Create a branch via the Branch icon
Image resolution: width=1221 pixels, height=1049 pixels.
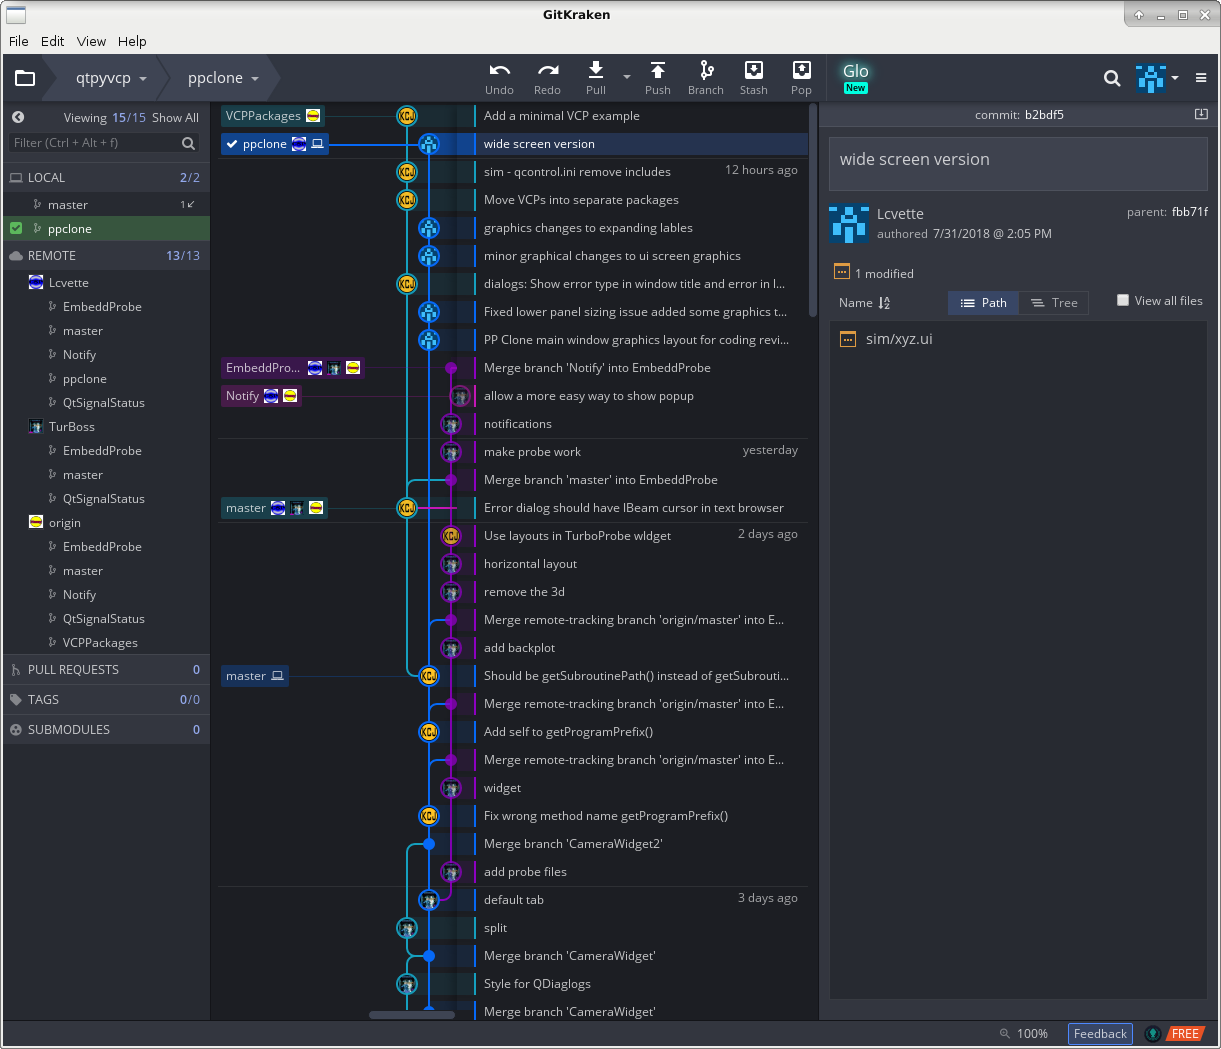706,69
